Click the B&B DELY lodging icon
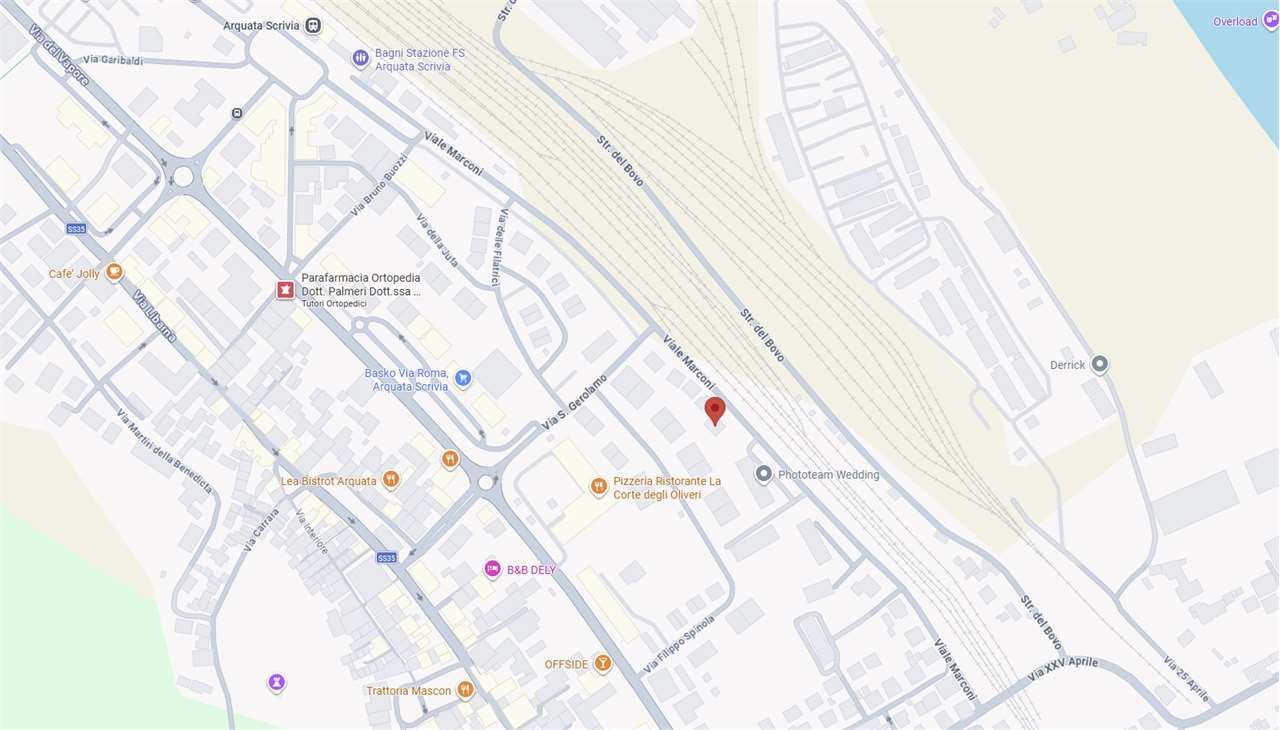The image size is (1280, 730). (x=492, y=569)
